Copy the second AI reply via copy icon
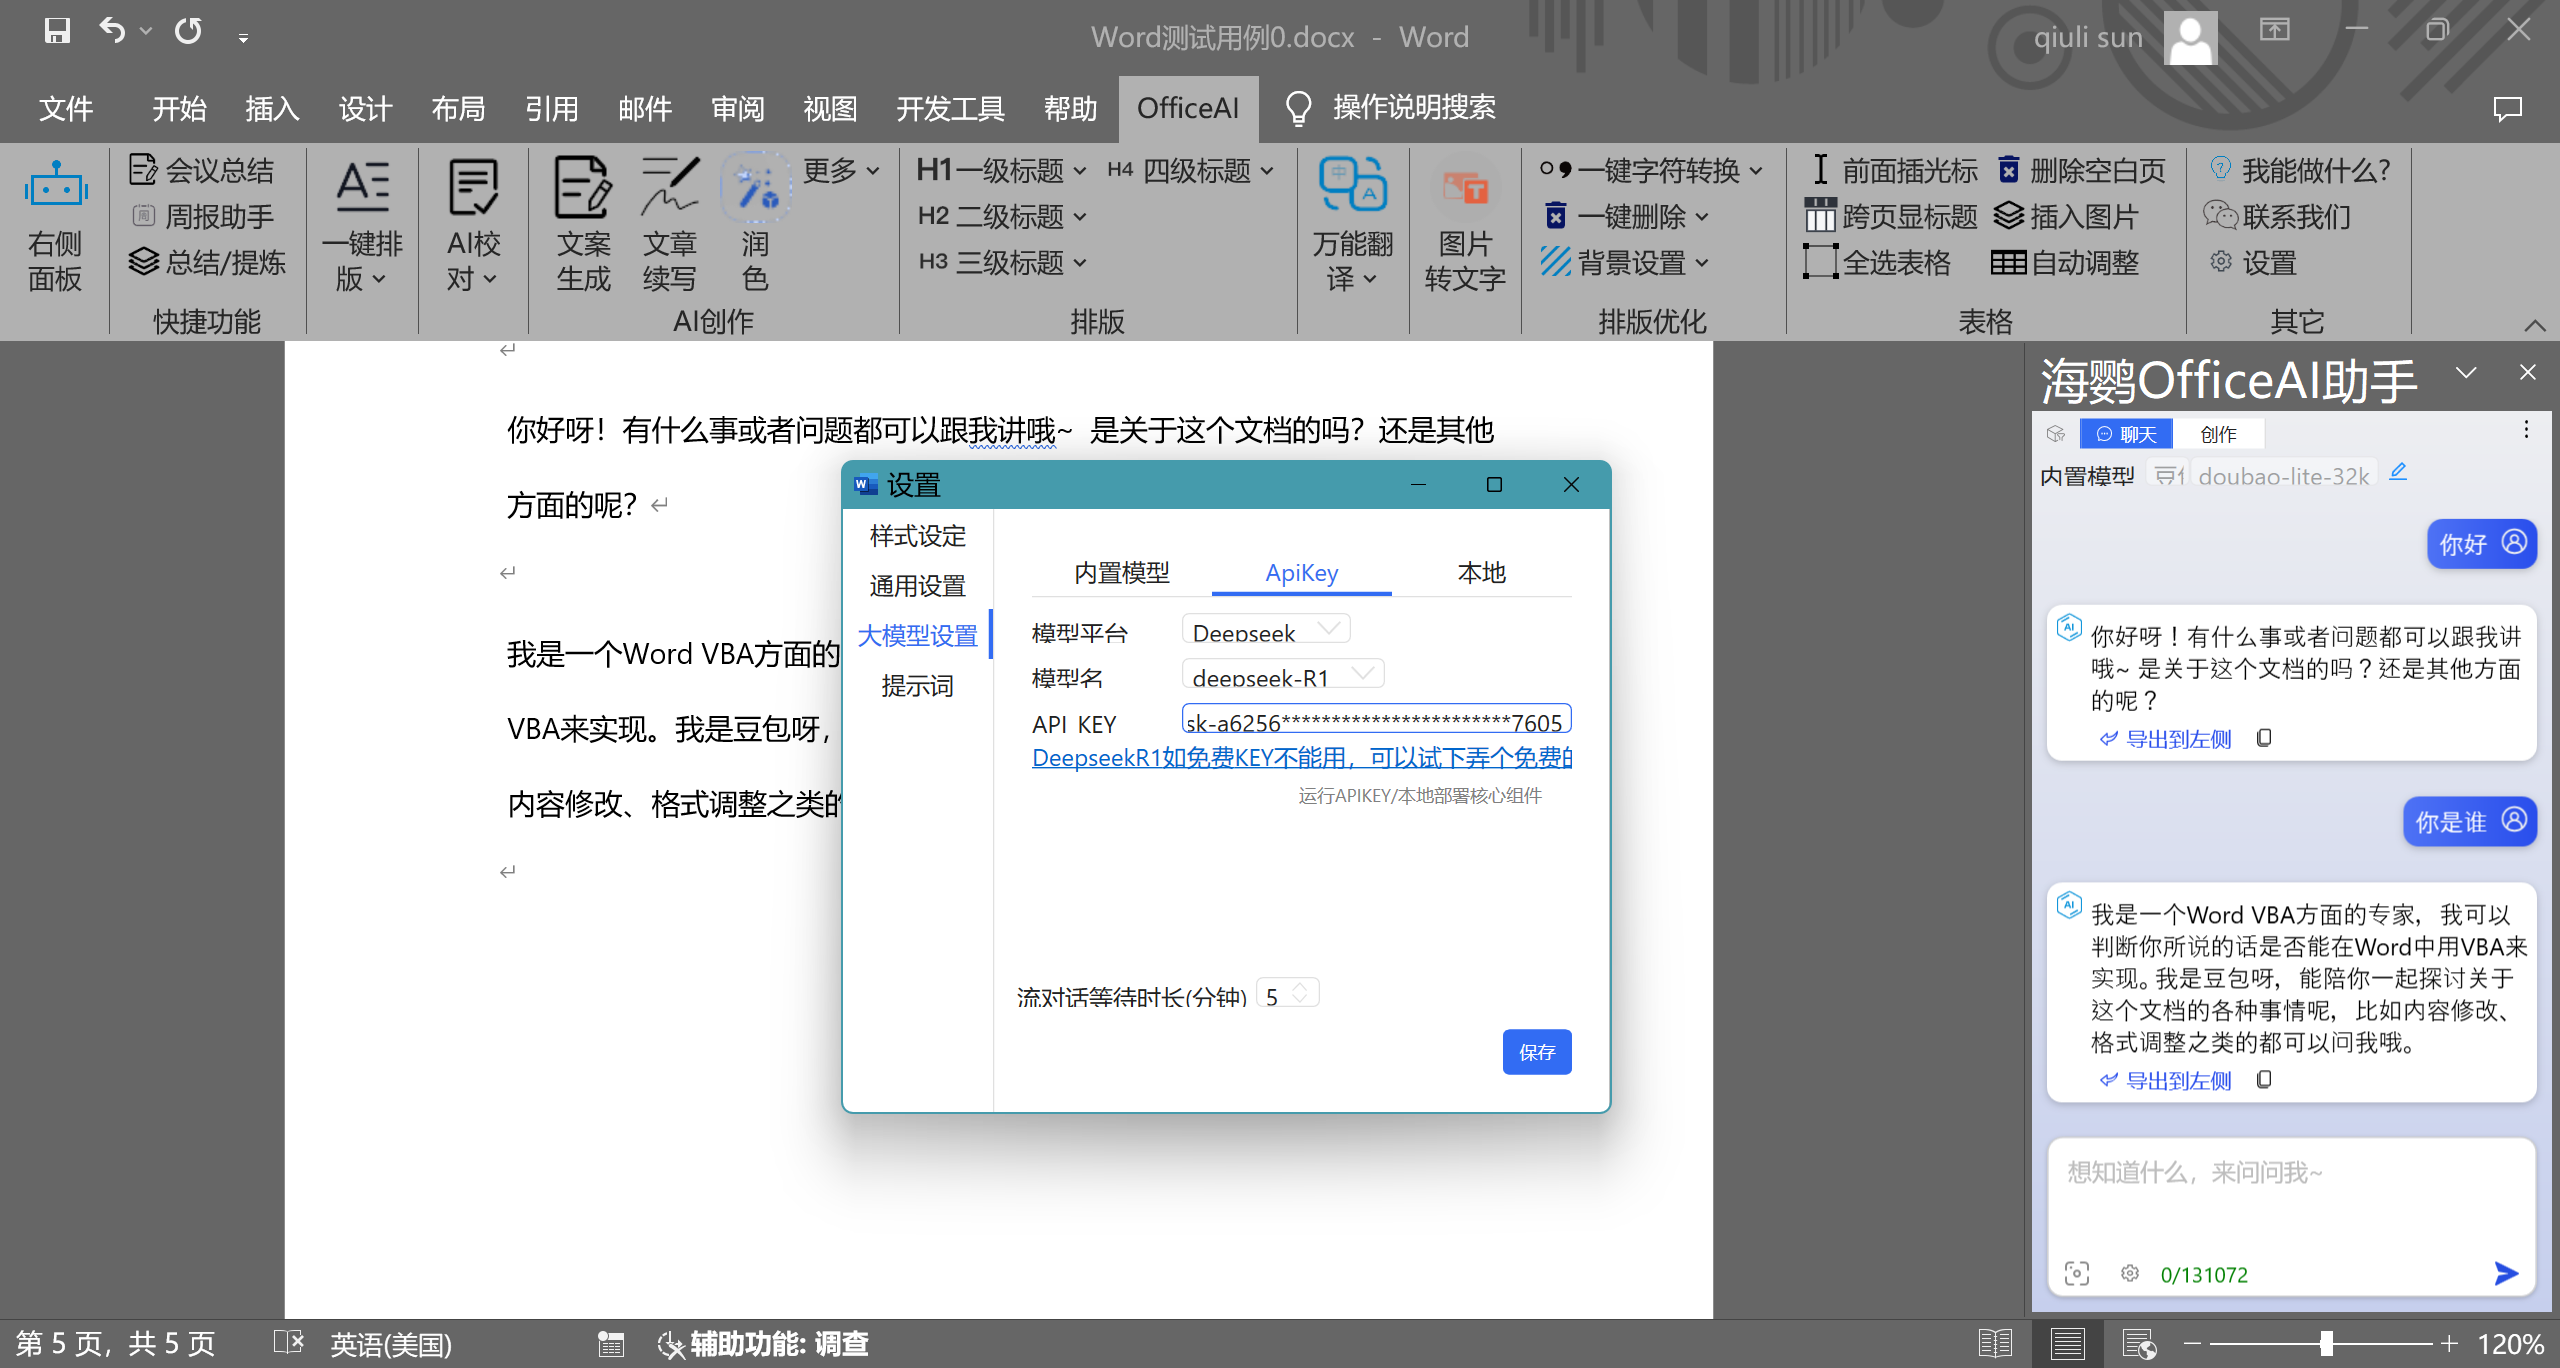The image size is (2560, 1368). [x=2265, y=1079]
